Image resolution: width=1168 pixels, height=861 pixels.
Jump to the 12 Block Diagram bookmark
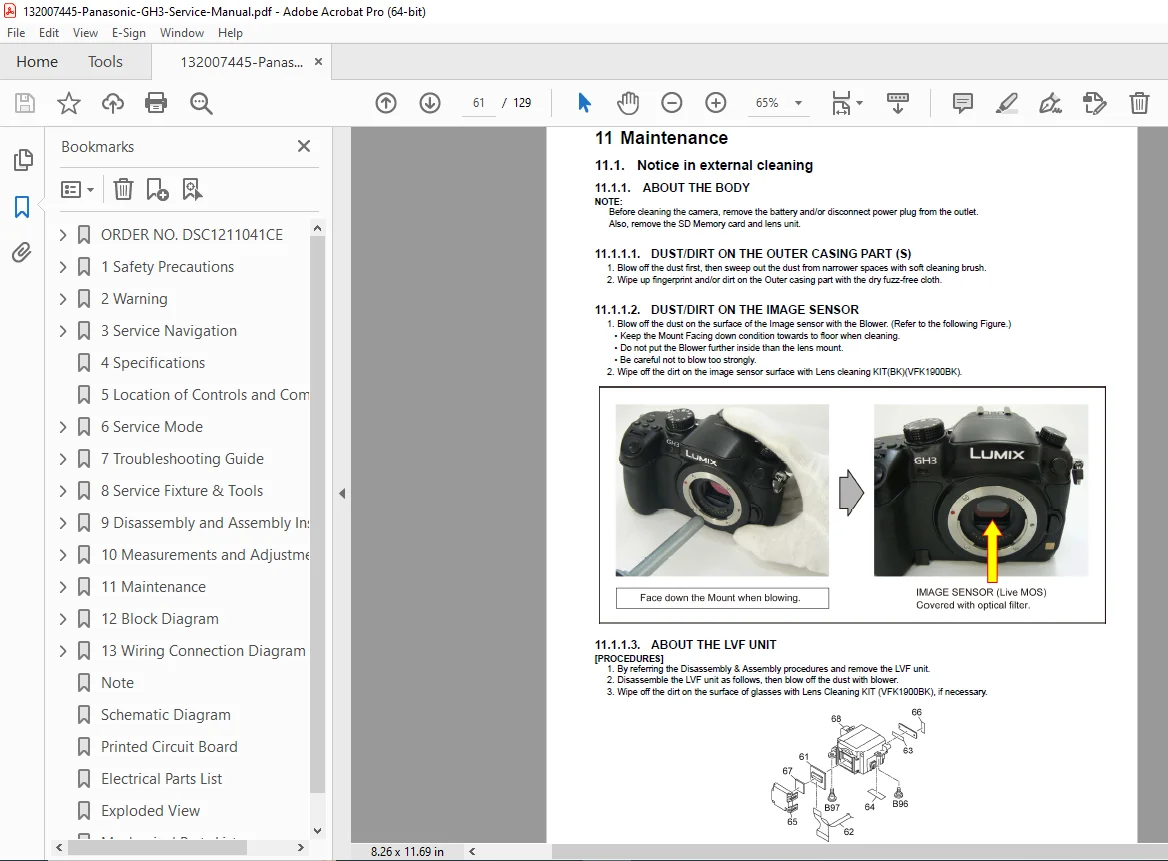(159, 619)
